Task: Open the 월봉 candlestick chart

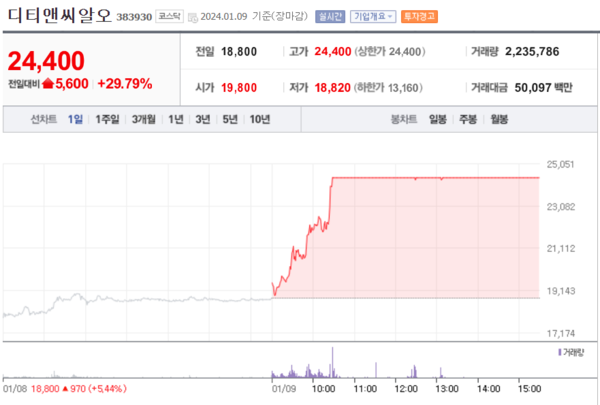Action: tap(499, 119)
